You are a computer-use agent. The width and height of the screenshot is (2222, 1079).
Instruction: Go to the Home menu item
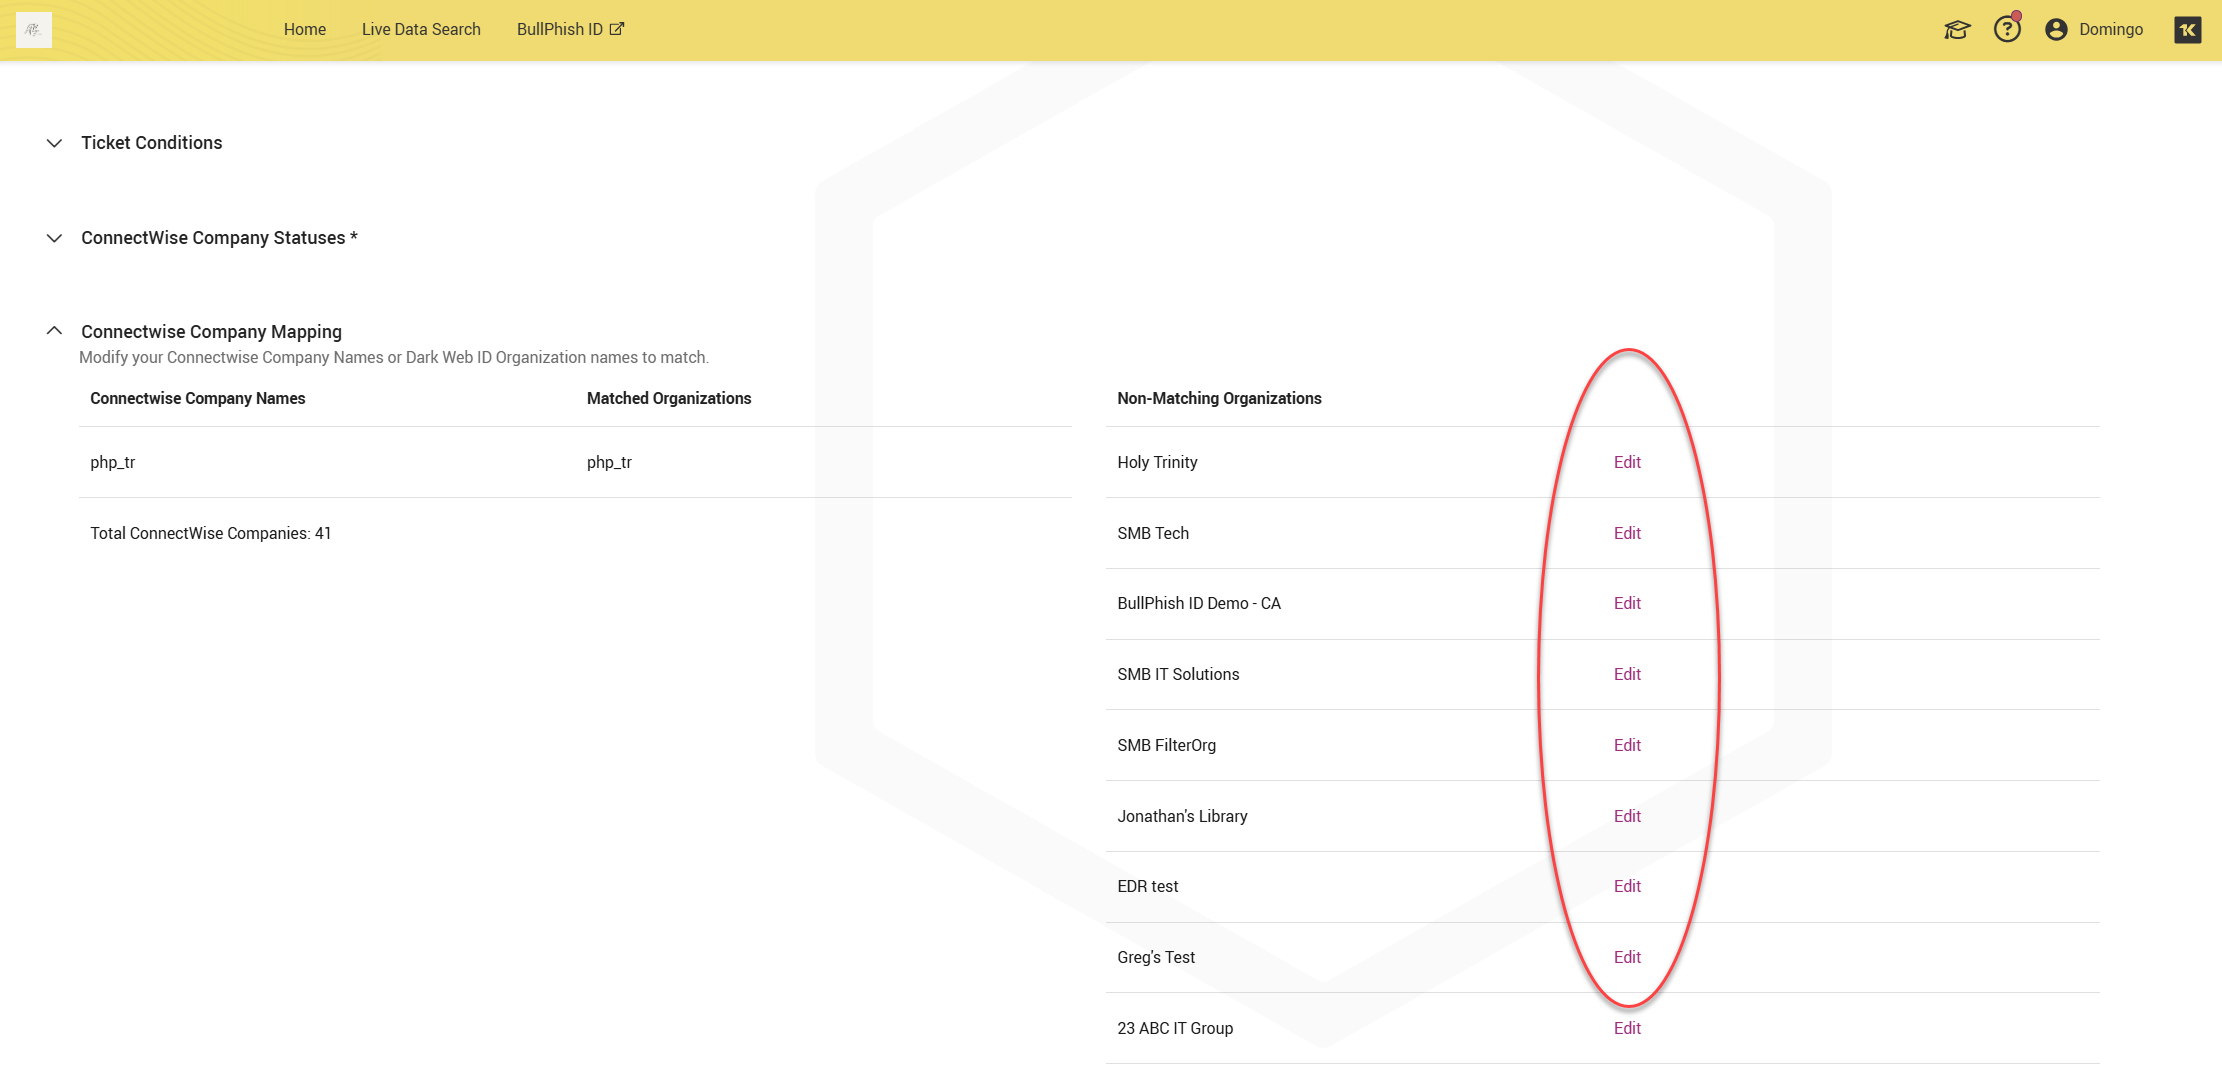tap(304, 30)
